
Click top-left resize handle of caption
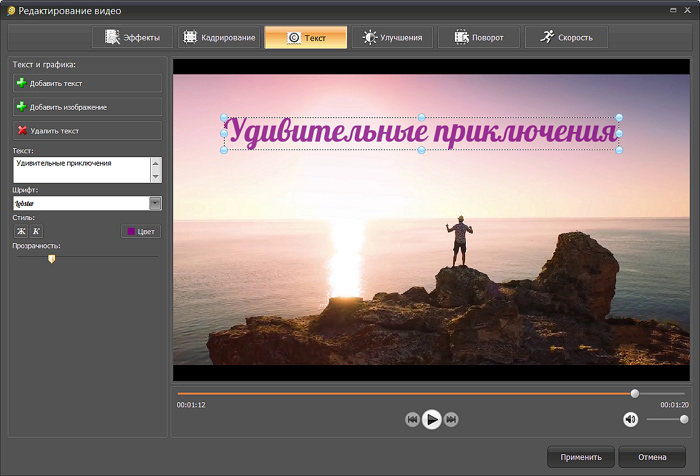224,117
